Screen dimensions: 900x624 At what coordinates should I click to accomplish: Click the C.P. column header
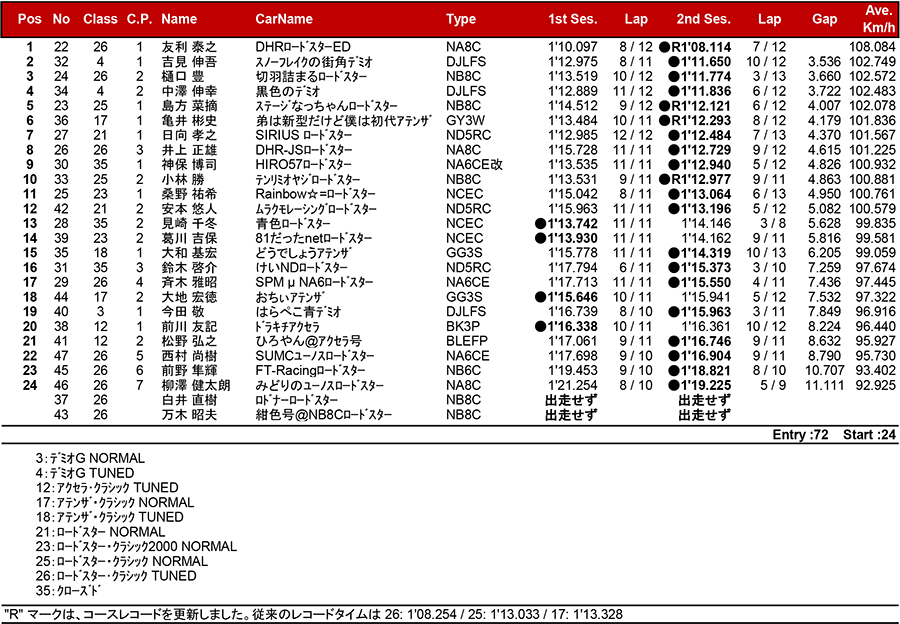(139, 19)
